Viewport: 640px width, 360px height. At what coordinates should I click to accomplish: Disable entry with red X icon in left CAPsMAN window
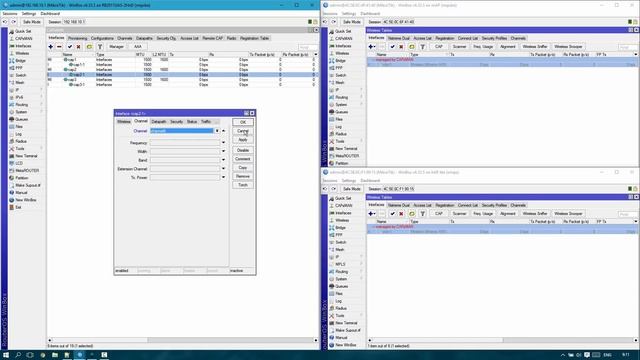[x=78, y=47]
